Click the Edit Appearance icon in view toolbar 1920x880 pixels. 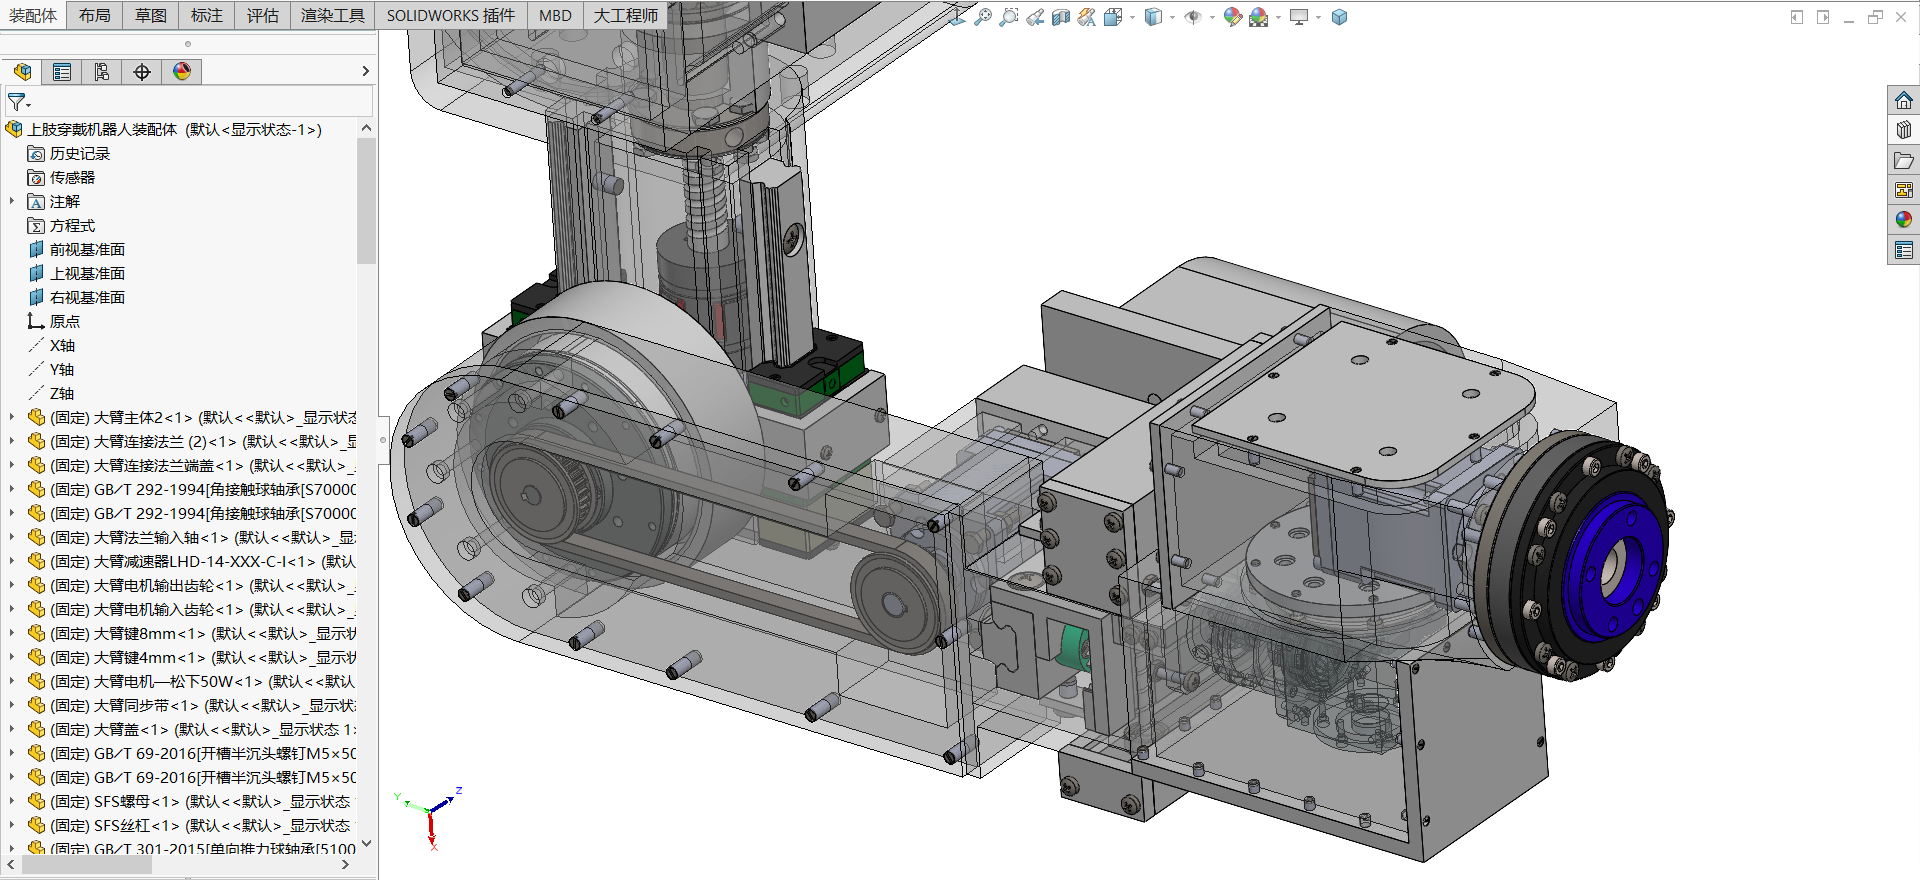point(1232,17)
